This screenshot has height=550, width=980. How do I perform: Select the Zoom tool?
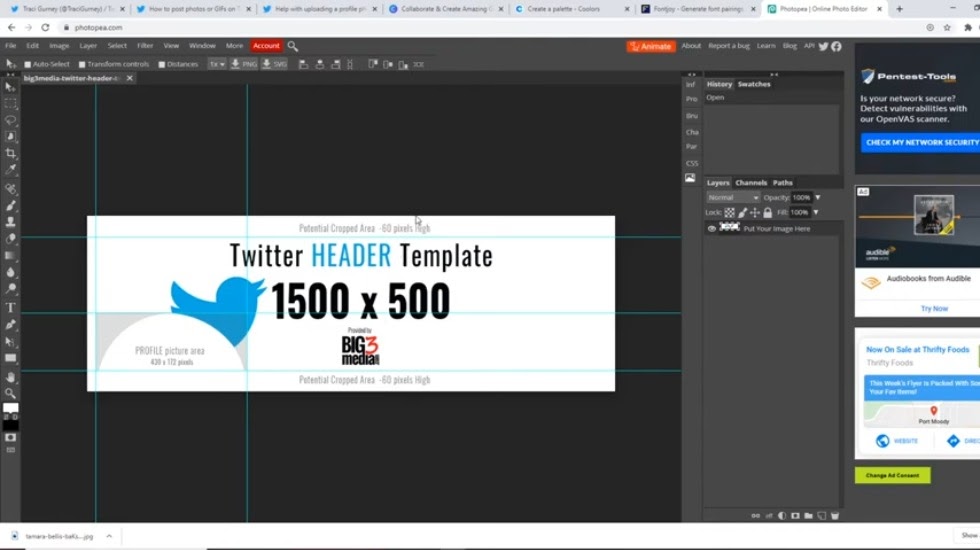[x=10, y=393]
